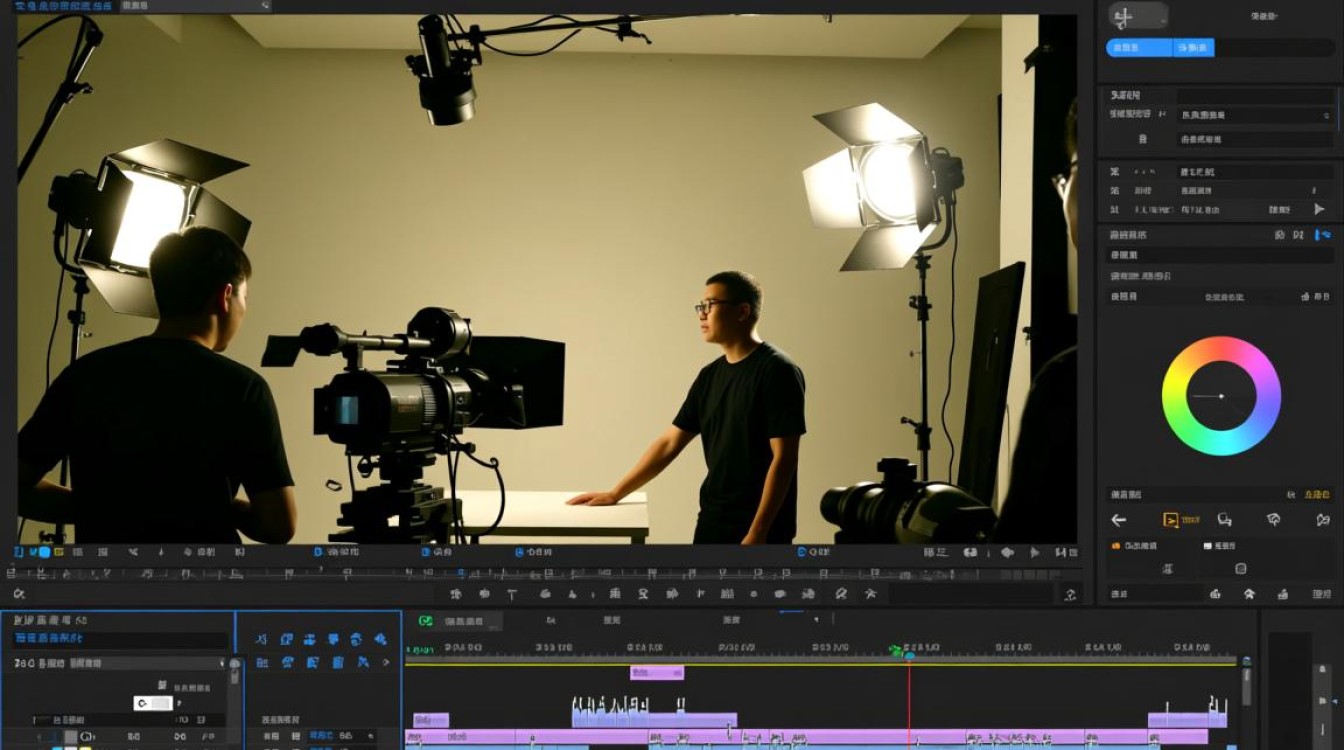Screen dimensions: 1344x750
Task: Click the white play triangle in right panel
Action: click(x=1319, y=209)
